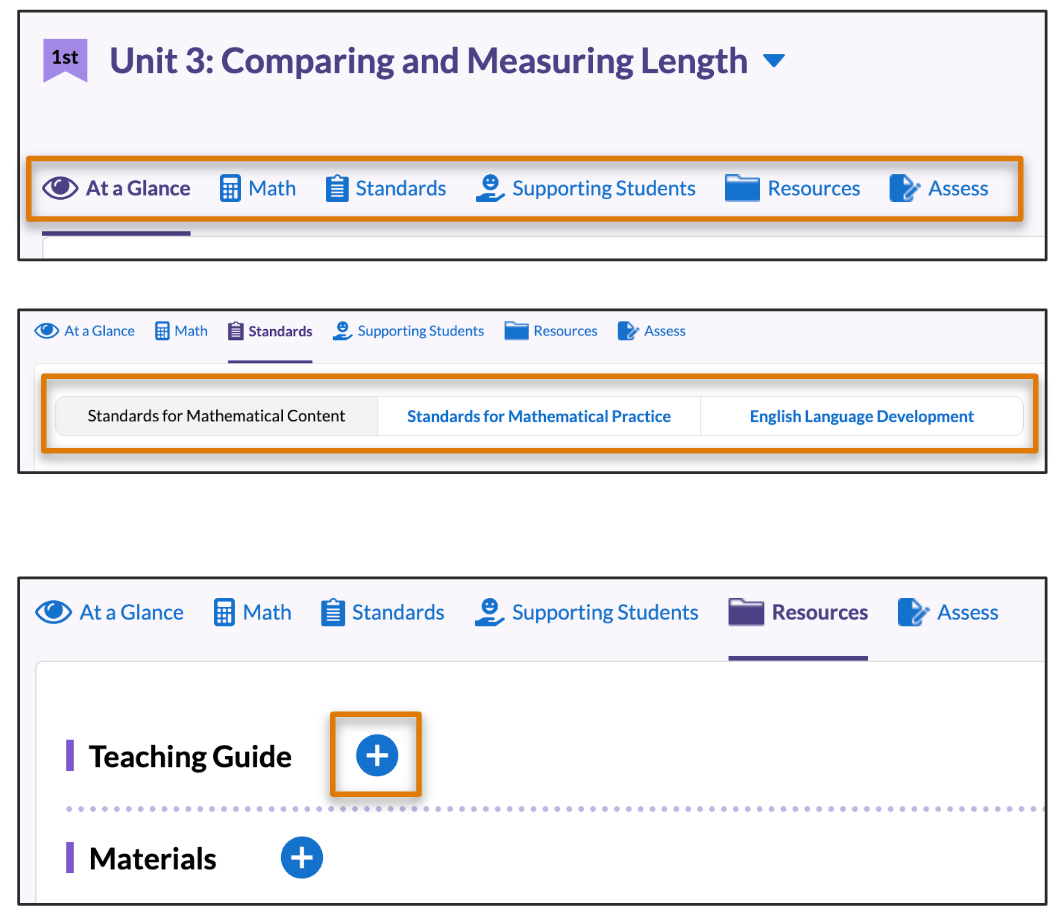1062x923 pixels.
Task: Switch to Standards for Mathematical Practice
Action: click(x=539, y=416)
